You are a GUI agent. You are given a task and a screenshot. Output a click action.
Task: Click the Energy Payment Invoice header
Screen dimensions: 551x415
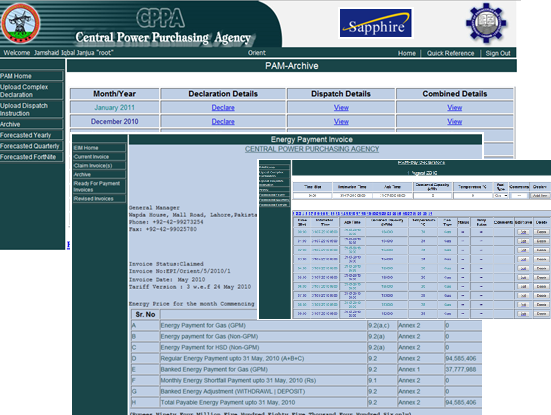pyautogui.click(x=311, y=140)
